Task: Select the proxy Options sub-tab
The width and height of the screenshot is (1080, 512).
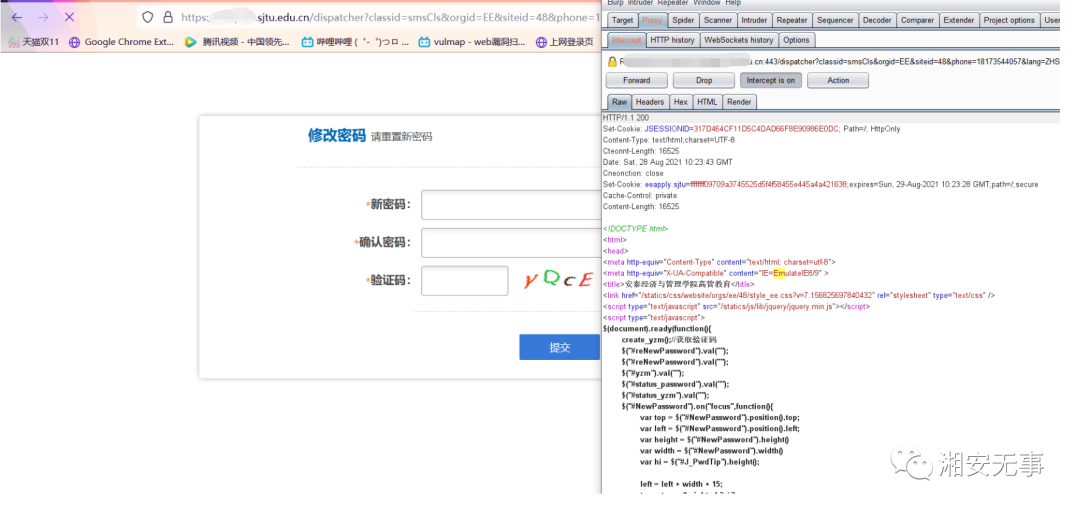Action: (x=796, y=40)
